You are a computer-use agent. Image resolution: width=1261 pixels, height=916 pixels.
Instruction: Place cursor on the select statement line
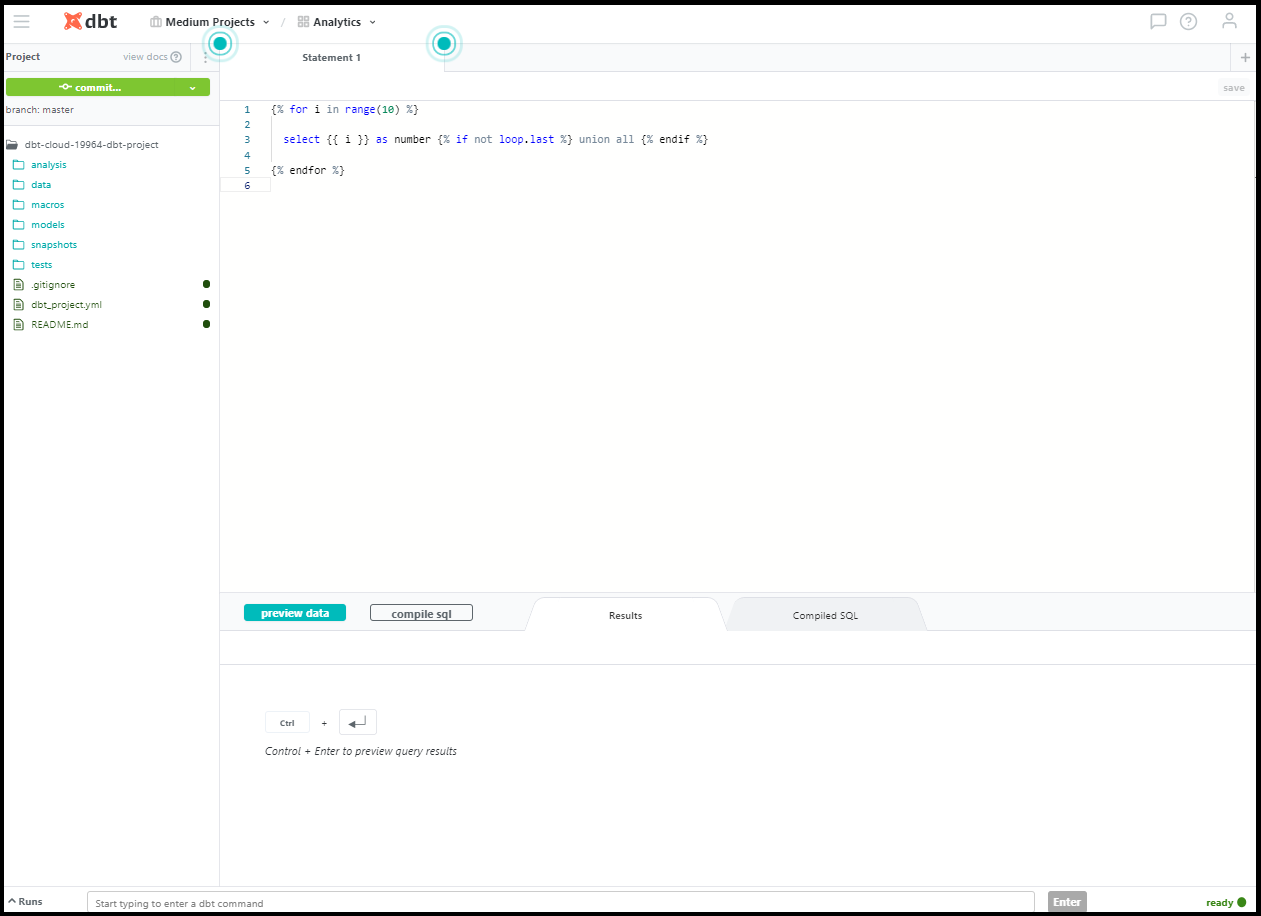pos(495,140)
